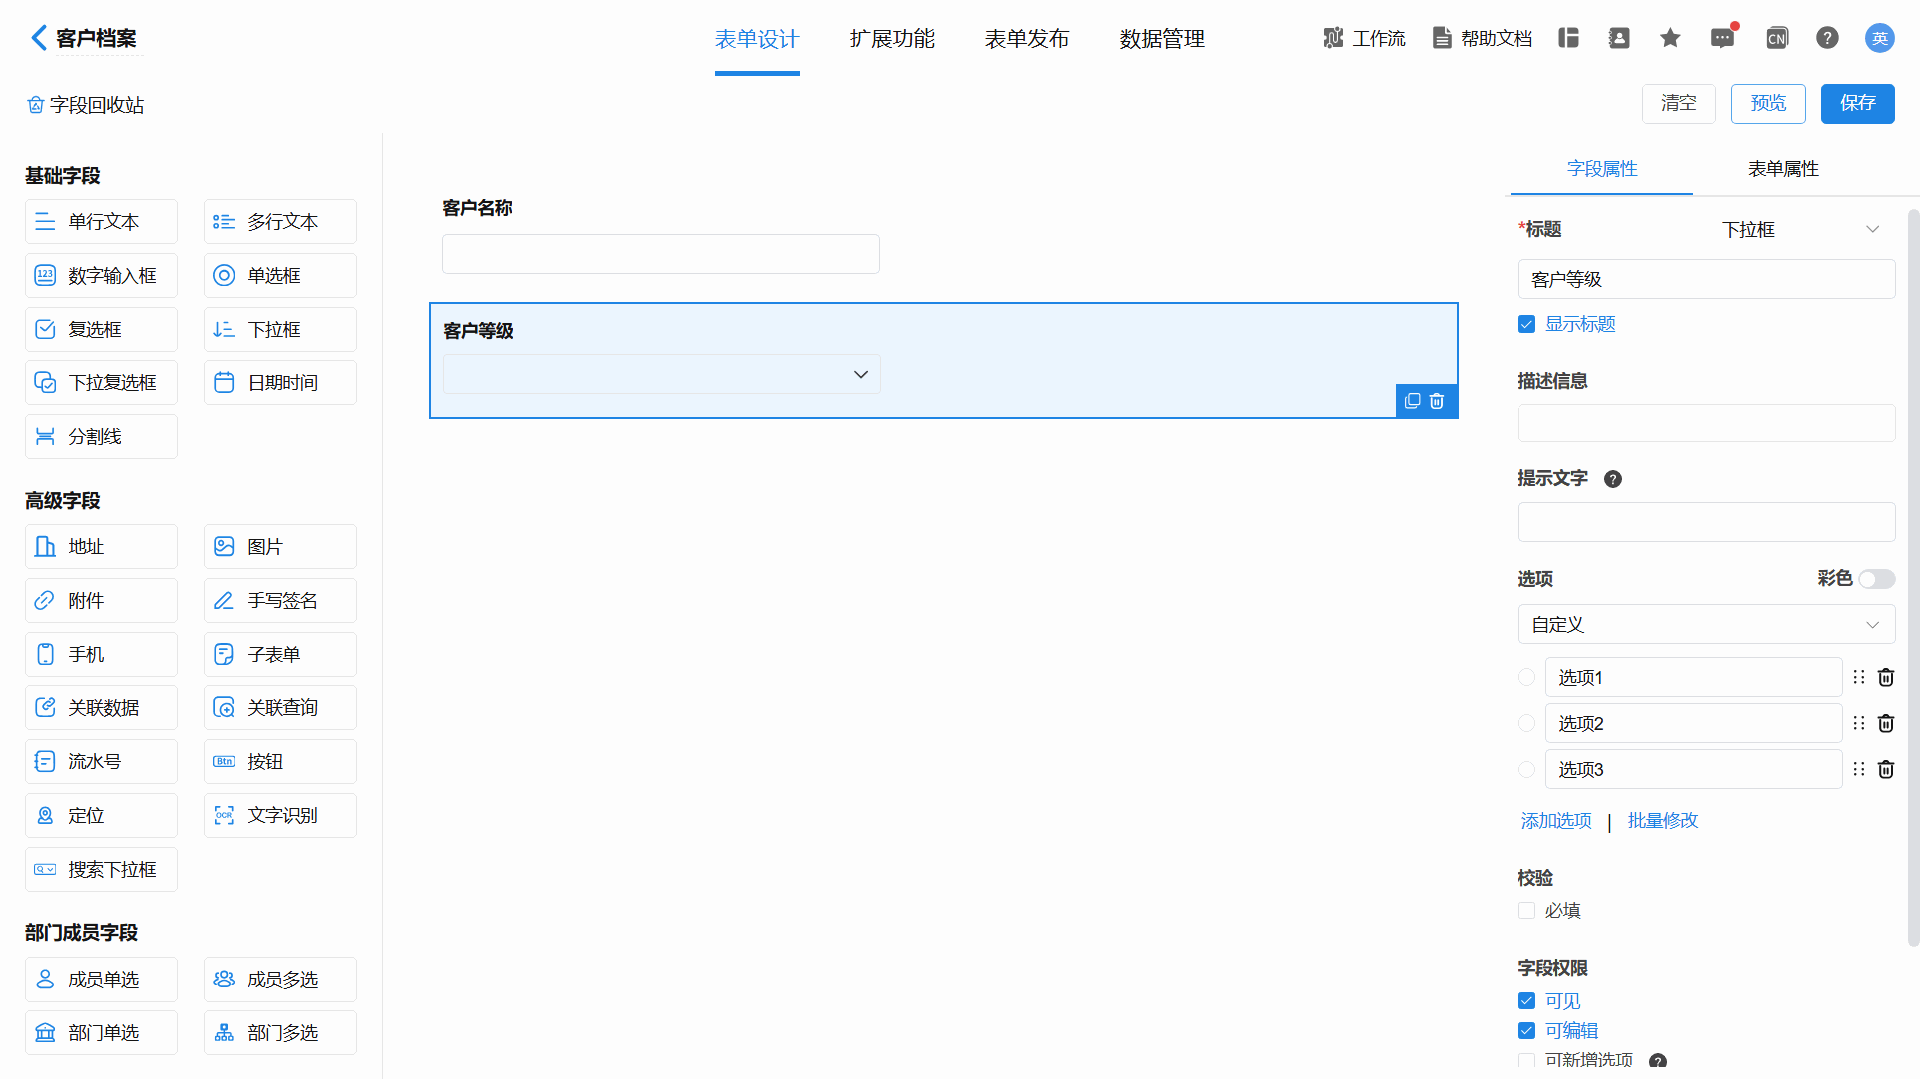Toggle the 可编辑 editable checkbox
The image size is (1920, 1079).
[x=1526, y=1030]
